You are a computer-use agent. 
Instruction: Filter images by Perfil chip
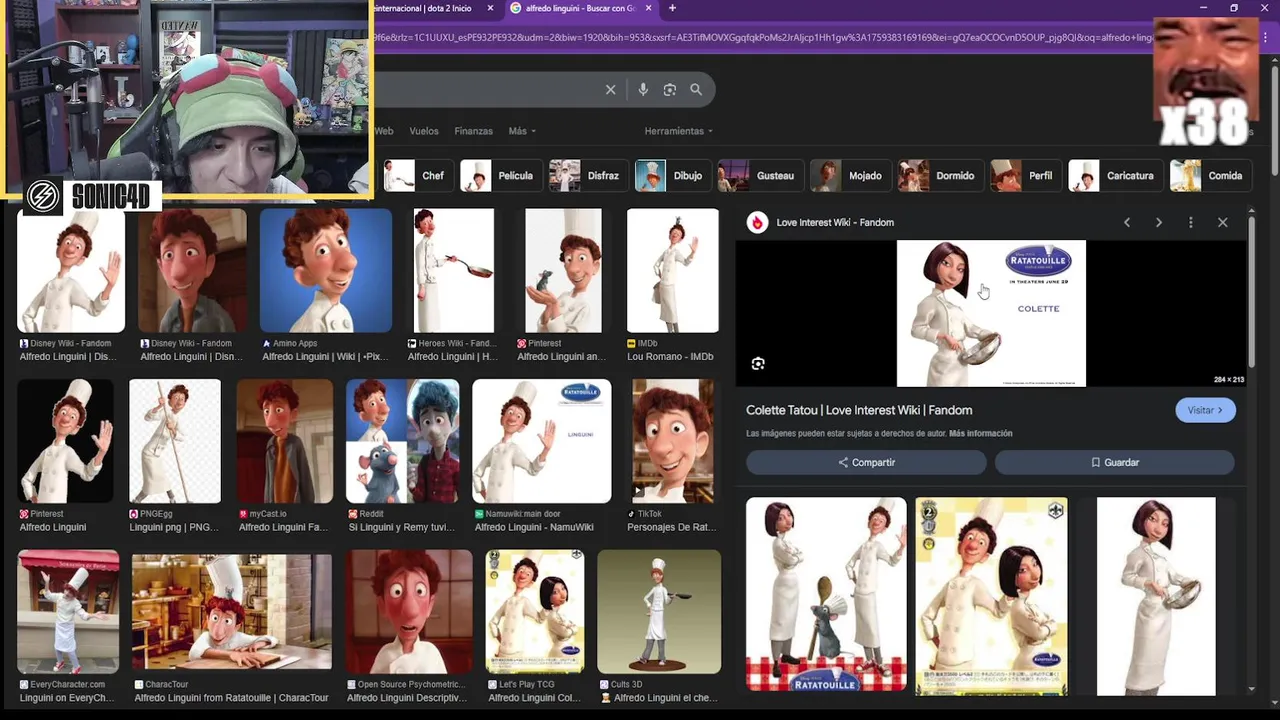1027,176
